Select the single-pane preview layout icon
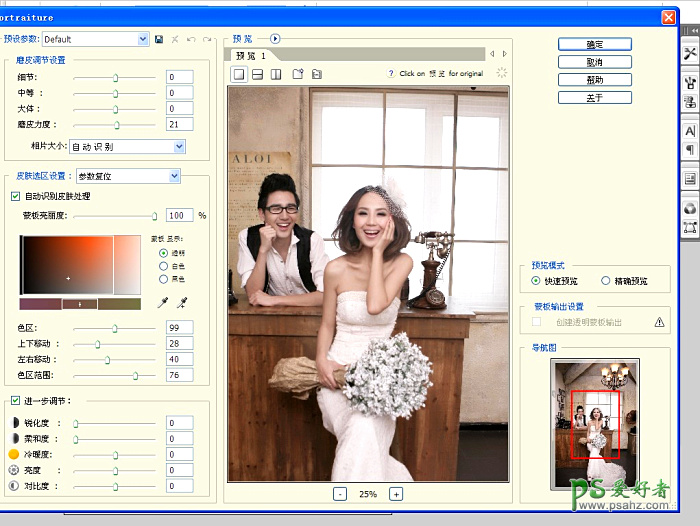 [x=240, y=74]
